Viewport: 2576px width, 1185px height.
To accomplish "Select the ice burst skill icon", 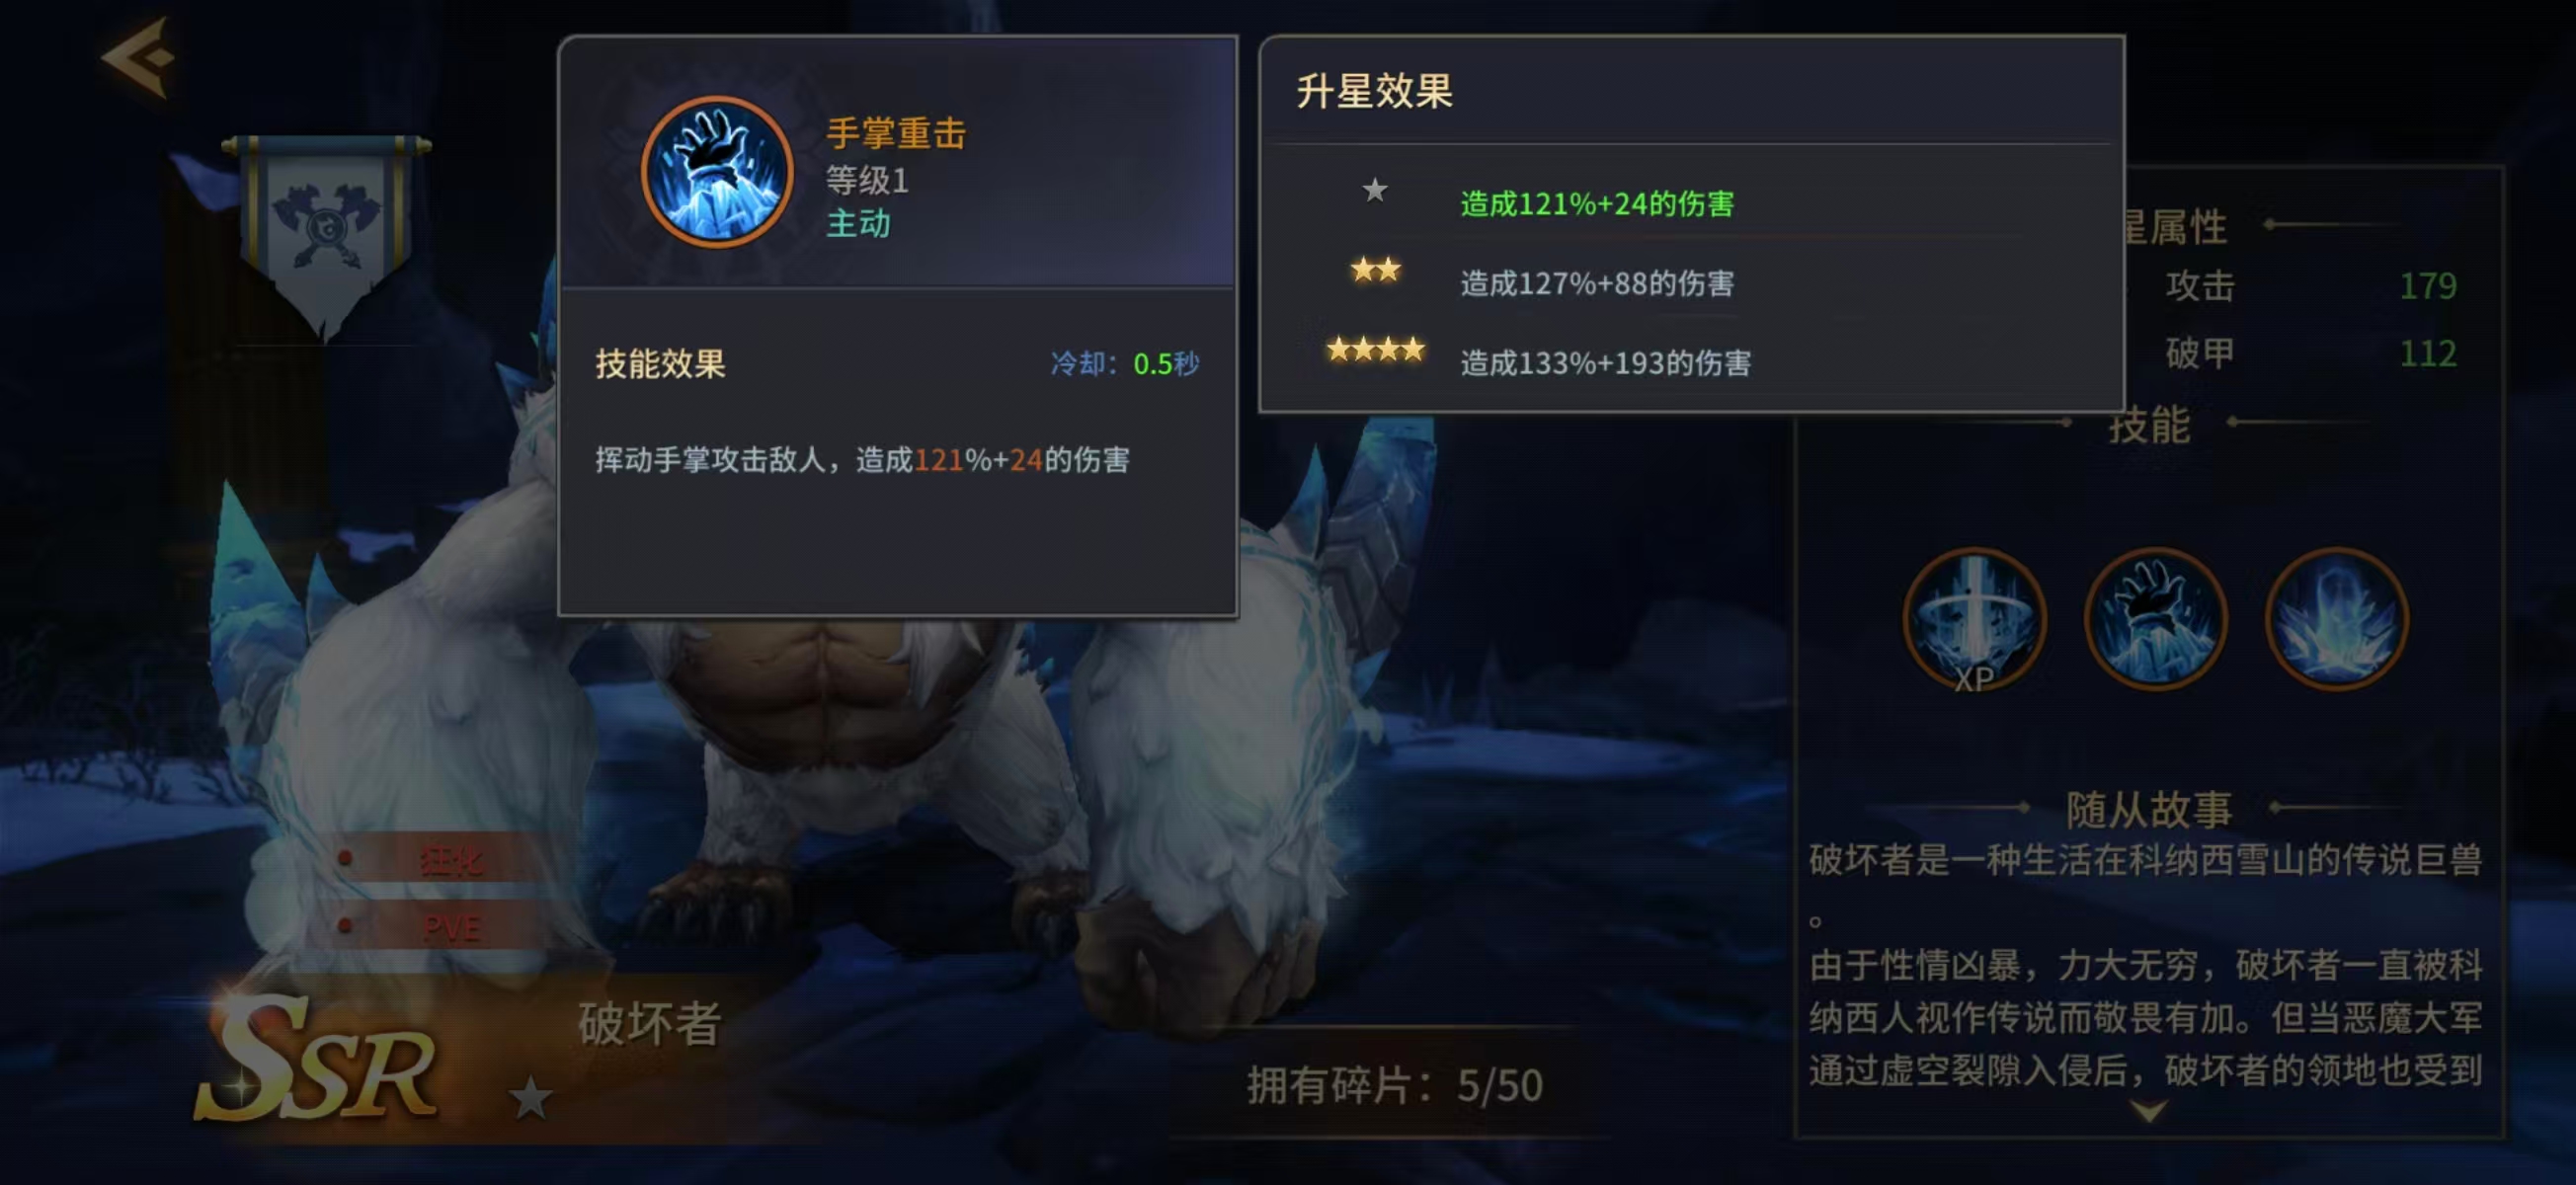I will coord(2336,620).
